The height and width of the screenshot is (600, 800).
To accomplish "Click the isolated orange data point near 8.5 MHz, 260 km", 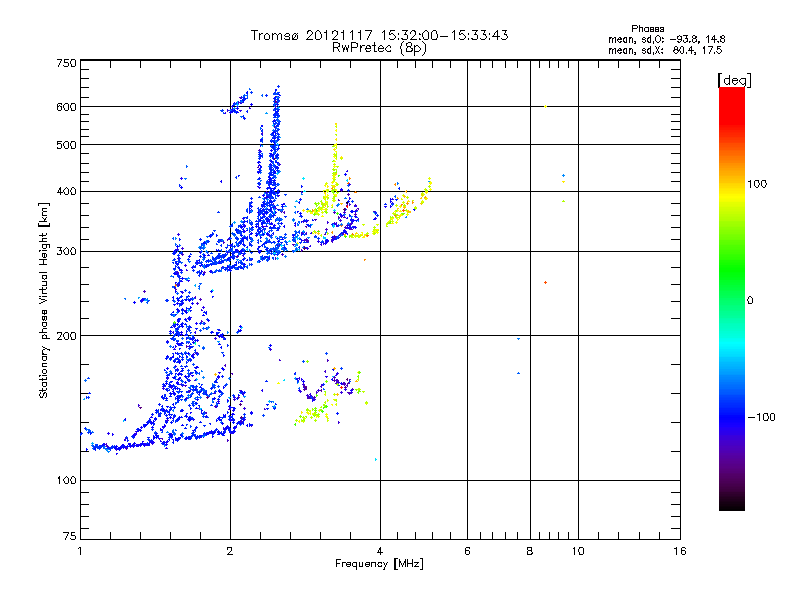I will (x=545, y=283).
